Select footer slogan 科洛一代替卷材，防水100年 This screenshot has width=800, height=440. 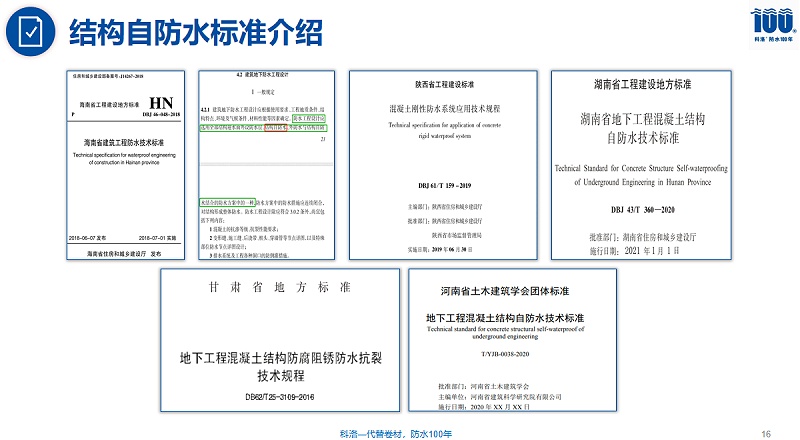(396, 434)
